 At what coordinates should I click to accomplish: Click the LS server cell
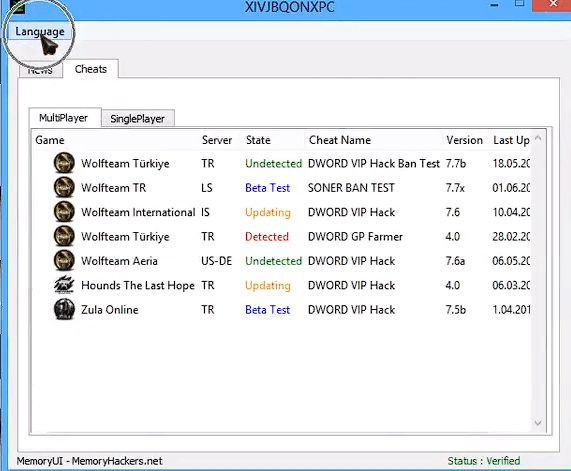pyautogui.click(x=206, y=188)
